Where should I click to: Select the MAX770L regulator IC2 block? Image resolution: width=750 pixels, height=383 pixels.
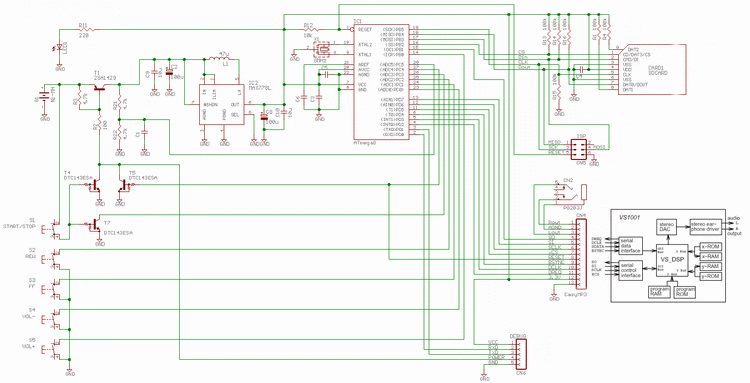pyautogui.click(x=221, y=104)
